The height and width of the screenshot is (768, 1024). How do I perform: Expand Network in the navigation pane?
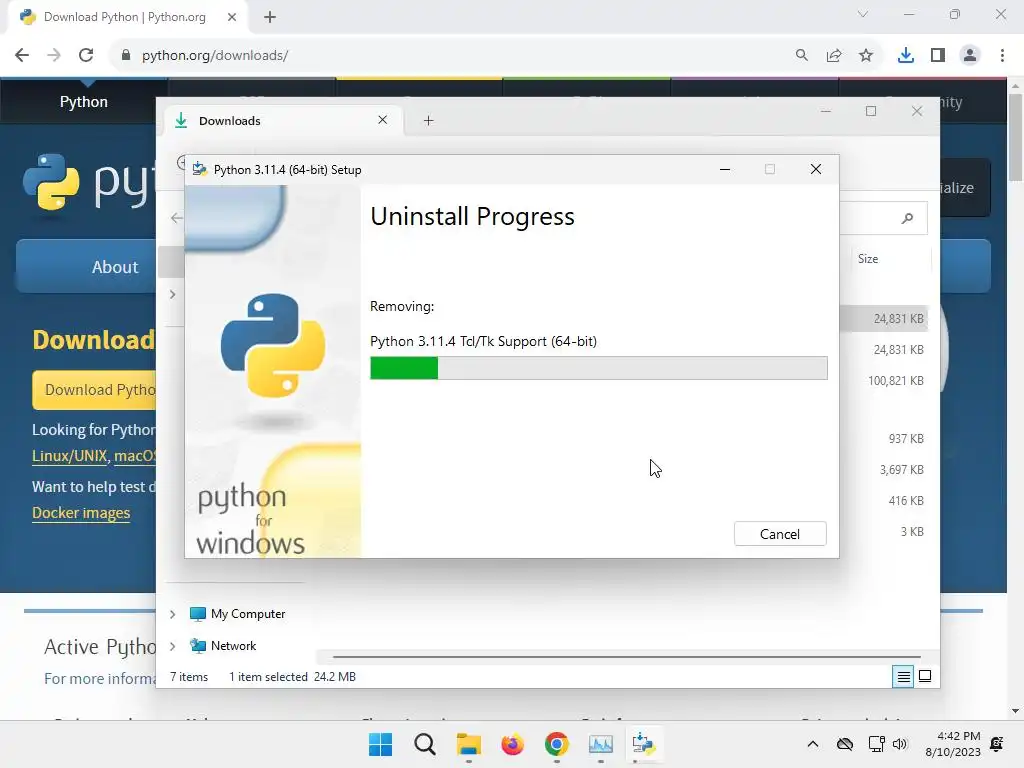[172, 646]
